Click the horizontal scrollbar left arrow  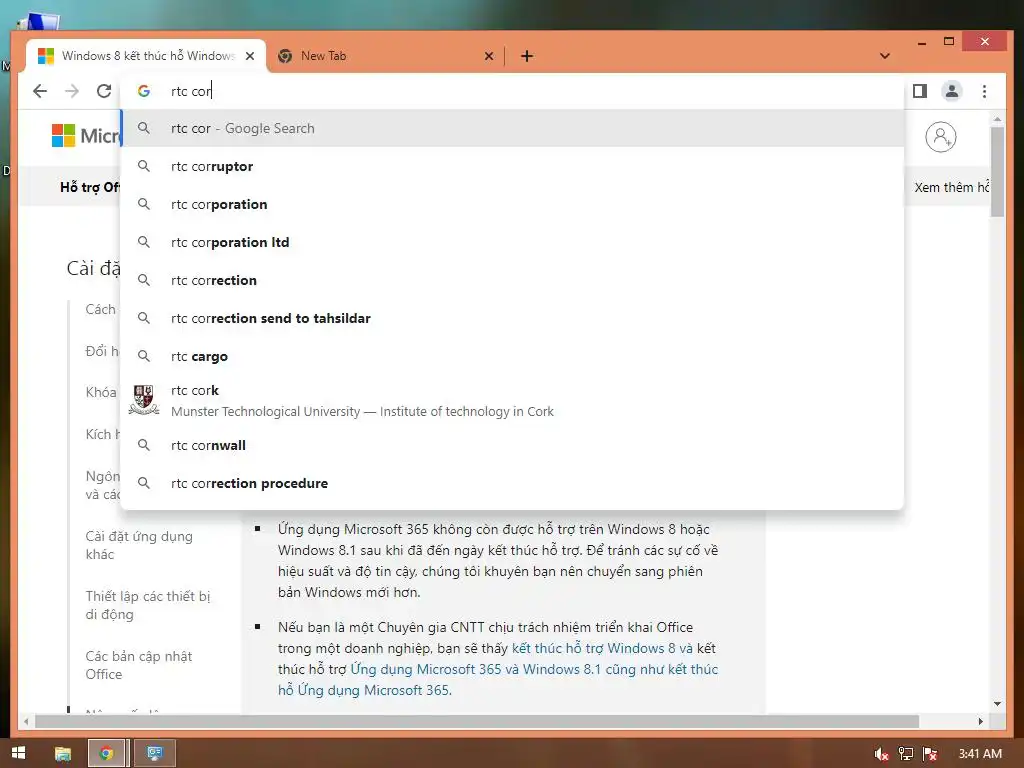(x=25, y=722)
